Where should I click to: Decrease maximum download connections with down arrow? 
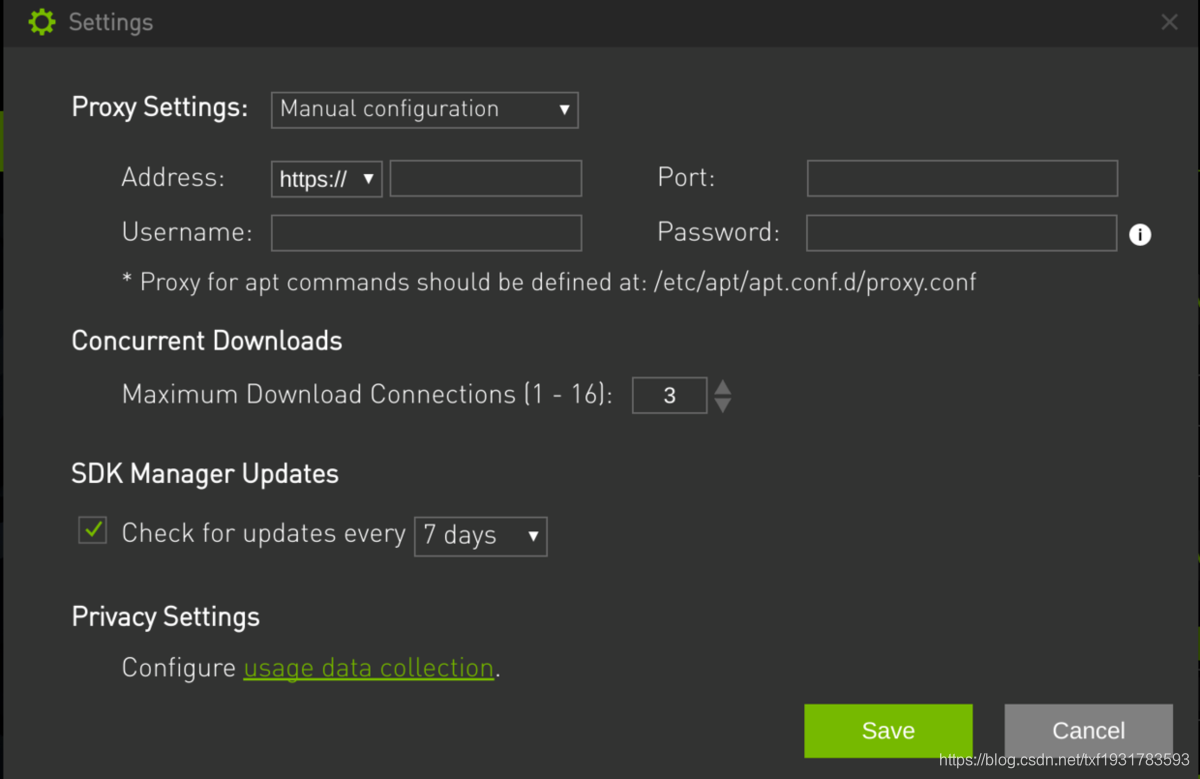pos(723,404)
